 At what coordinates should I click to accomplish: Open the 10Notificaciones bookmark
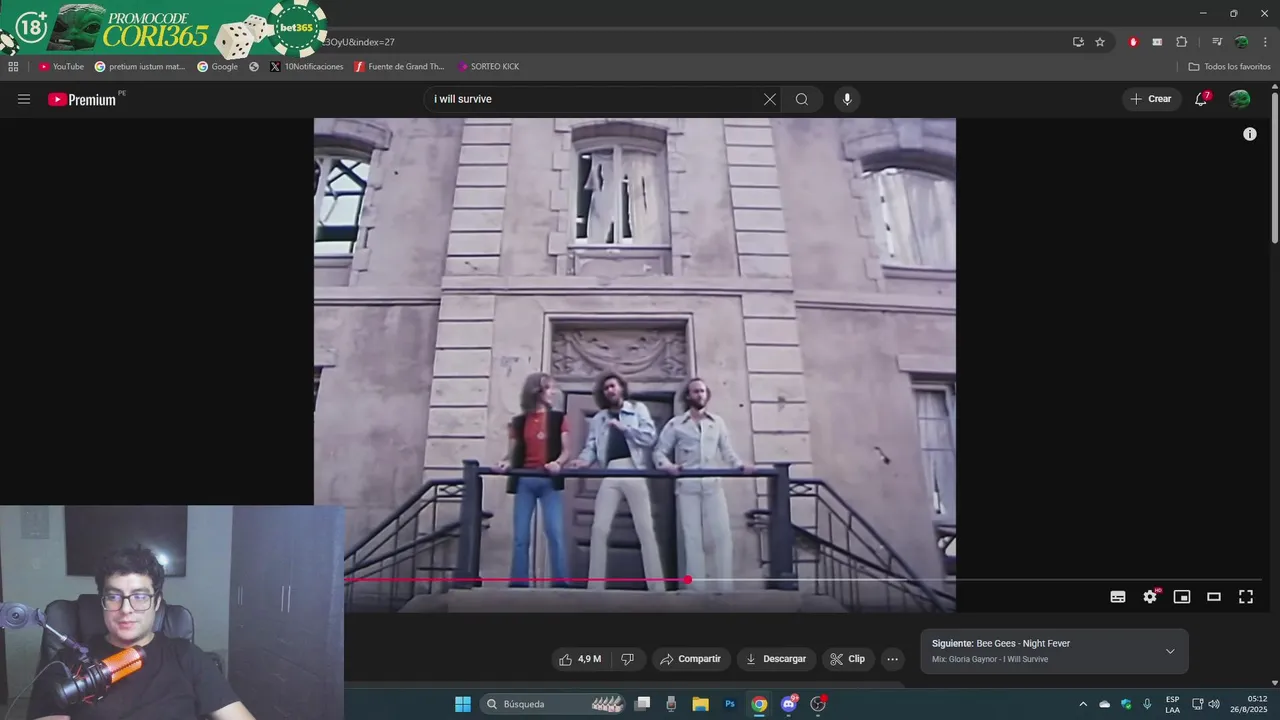pos(307,67)
